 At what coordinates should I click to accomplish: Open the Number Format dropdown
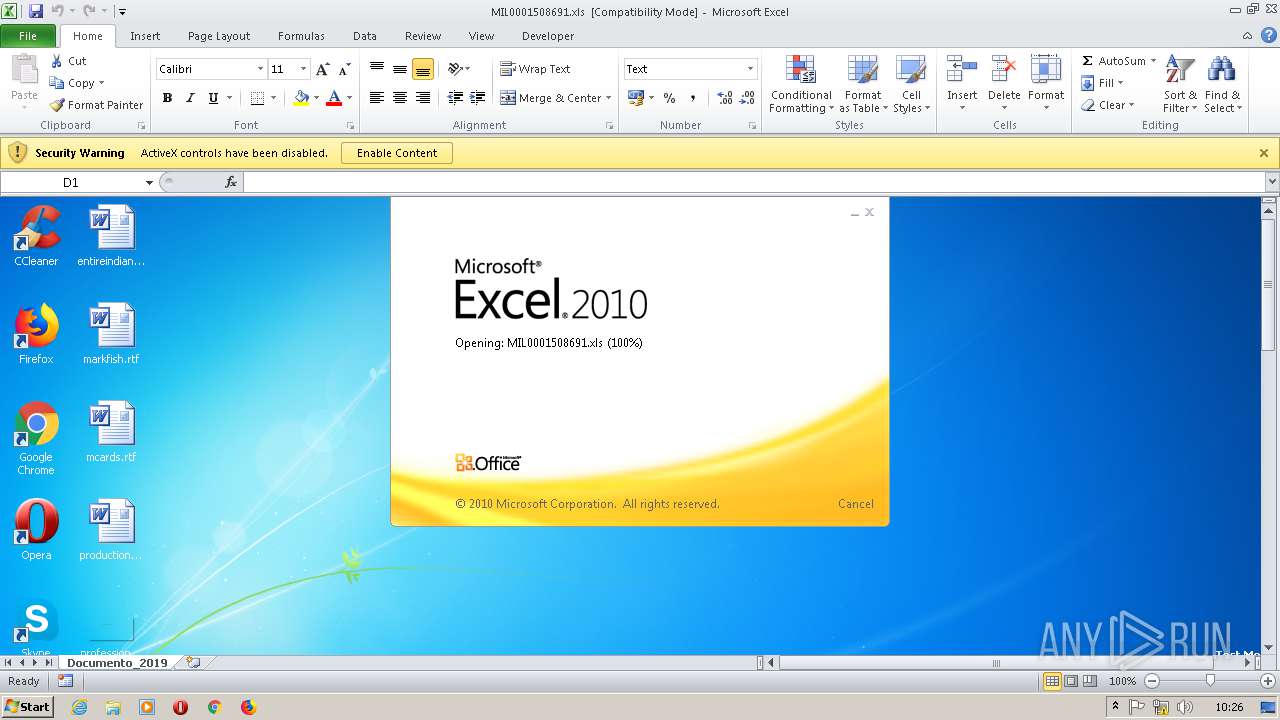point(750,69)
